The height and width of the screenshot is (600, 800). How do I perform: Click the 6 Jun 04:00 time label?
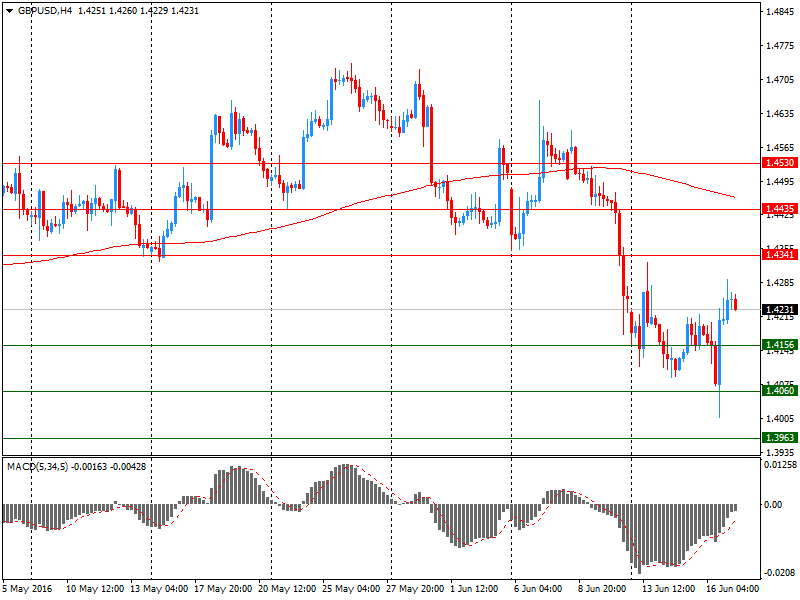(x=538, y=589)
